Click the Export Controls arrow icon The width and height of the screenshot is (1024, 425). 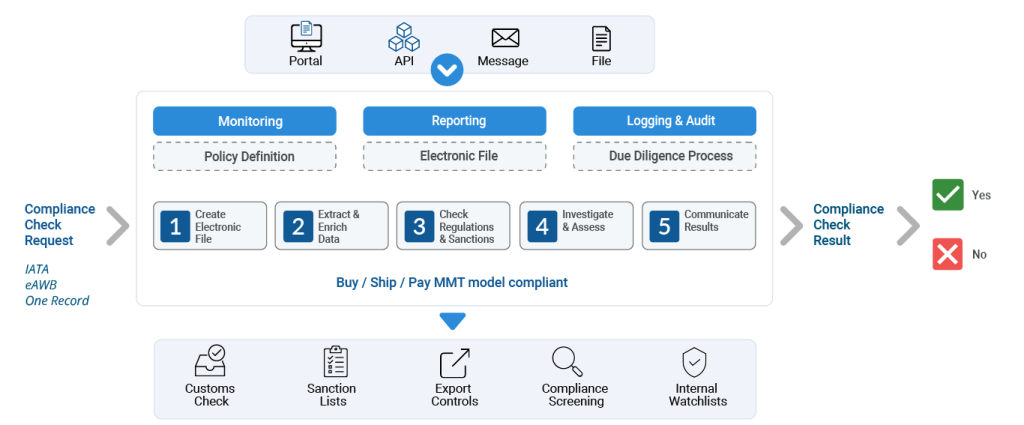(x=455, y=363)
